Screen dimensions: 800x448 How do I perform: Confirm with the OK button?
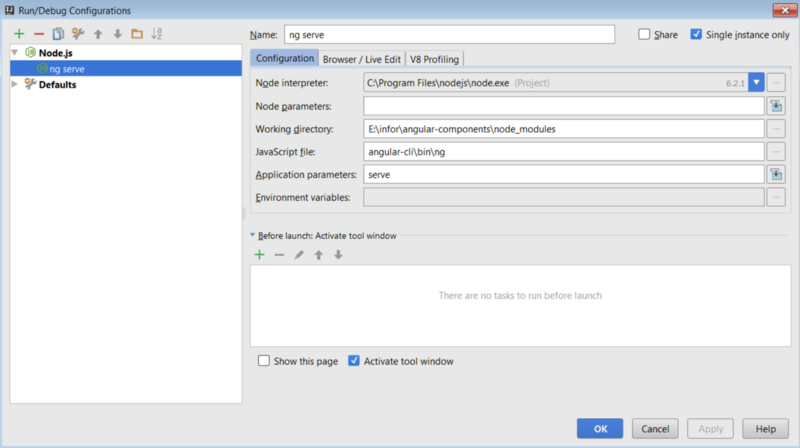point(600,429)
